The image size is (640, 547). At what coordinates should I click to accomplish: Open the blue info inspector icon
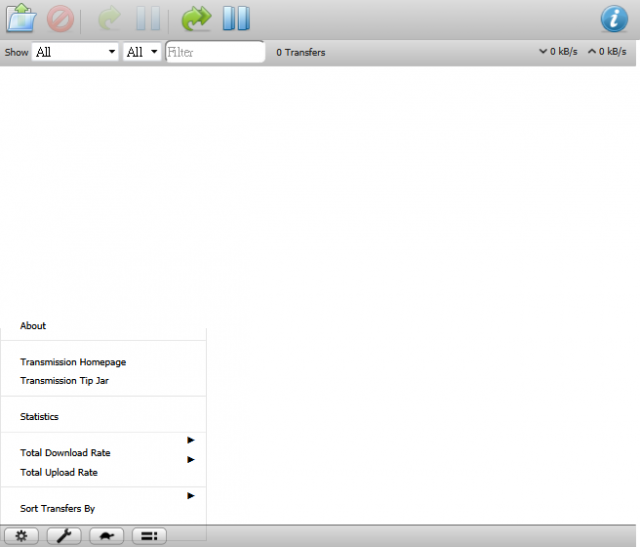click(x=614, y=18)
